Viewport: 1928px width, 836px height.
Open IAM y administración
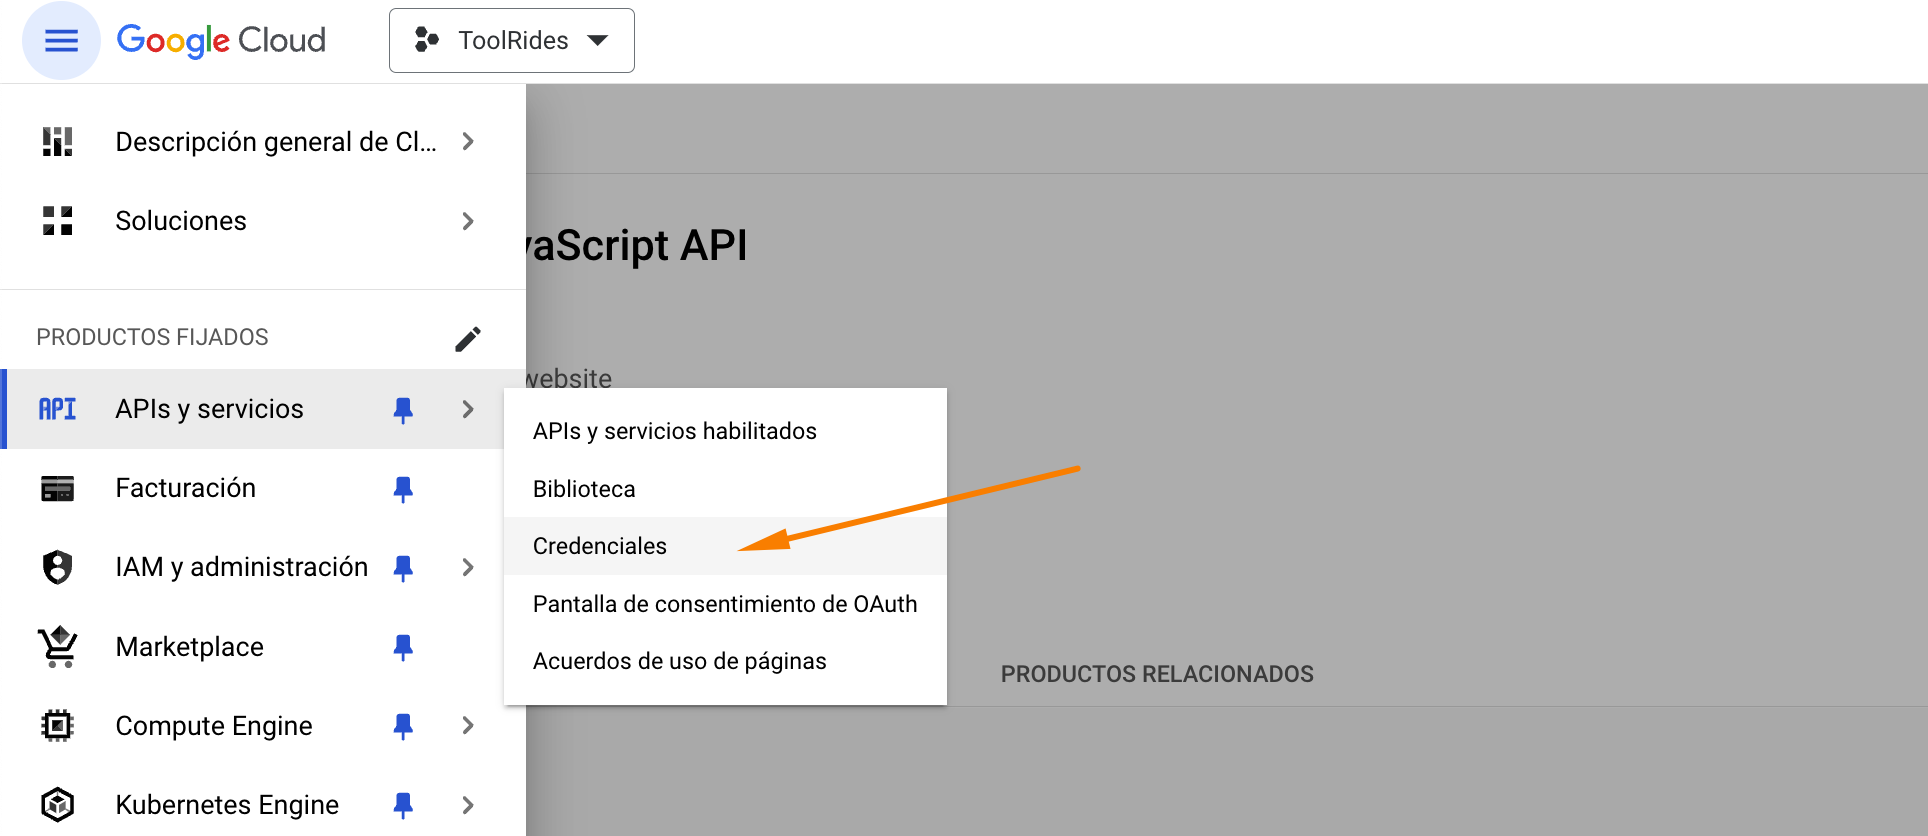tap(242, 567)
